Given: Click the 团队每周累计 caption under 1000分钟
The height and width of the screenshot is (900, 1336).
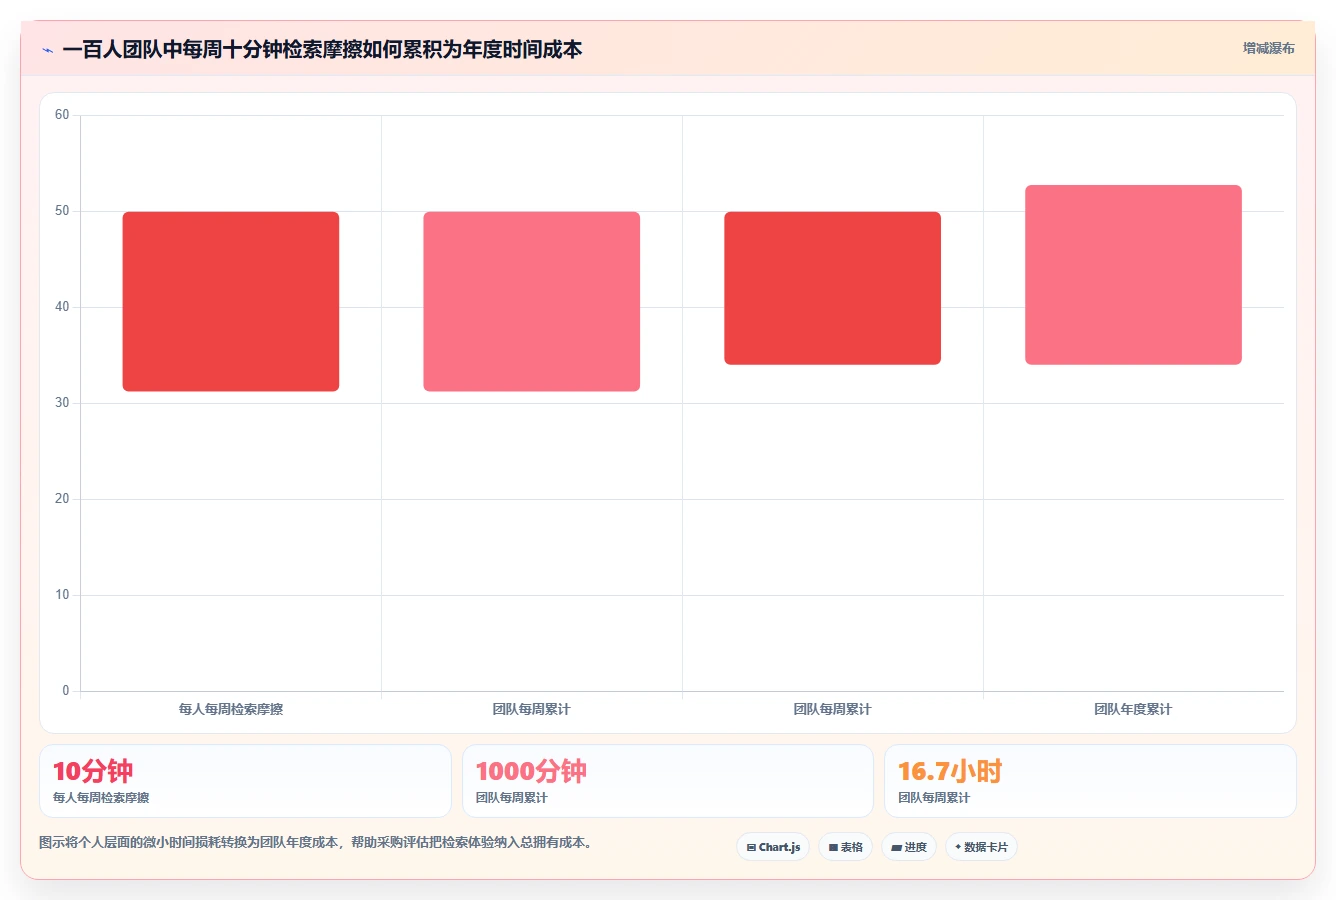Looking at the screenshot, I should (x=512, y=798).
